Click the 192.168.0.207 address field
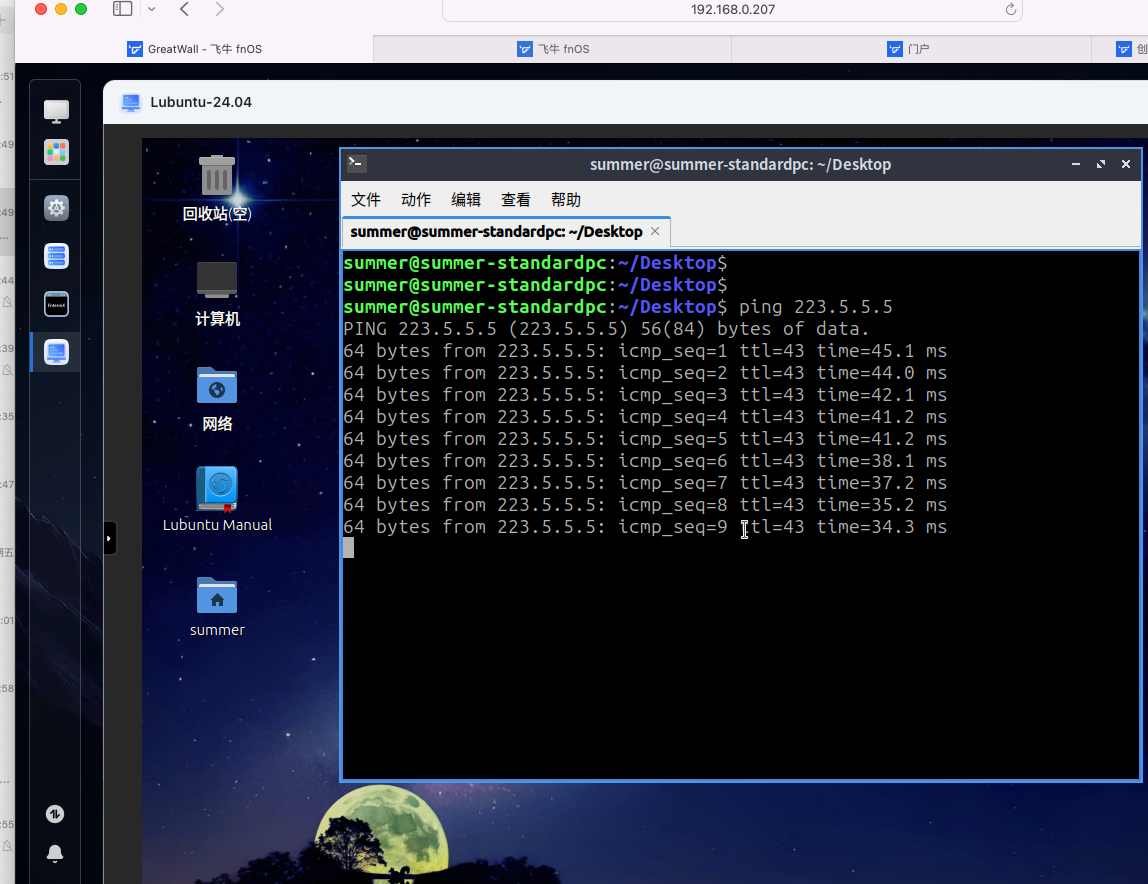 (x=732, y=9)
